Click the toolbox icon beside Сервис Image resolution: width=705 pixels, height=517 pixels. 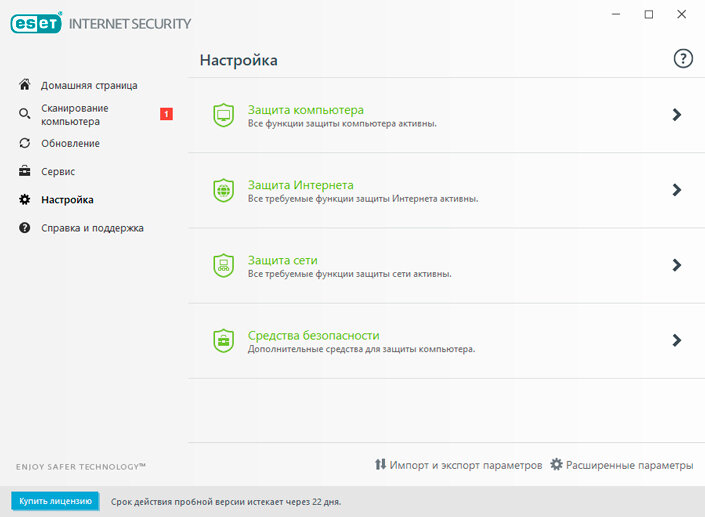click(25, 171)
